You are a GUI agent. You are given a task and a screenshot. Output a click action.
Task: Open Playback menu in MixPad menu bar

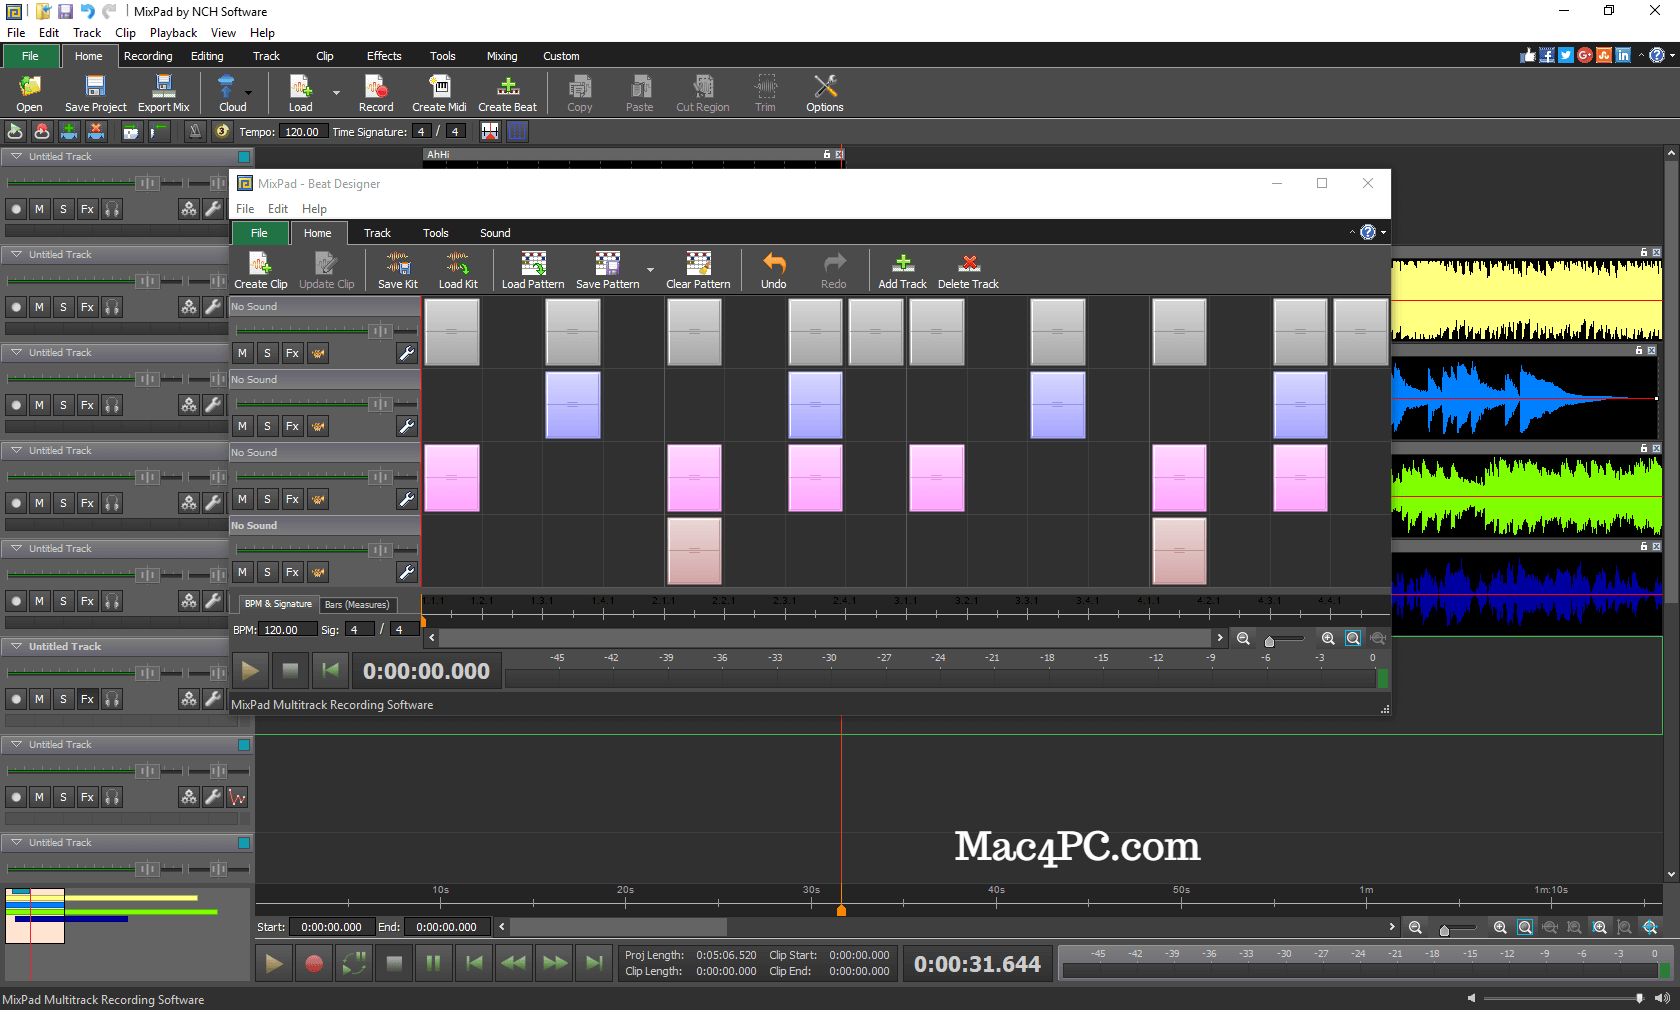coord(173,32)
